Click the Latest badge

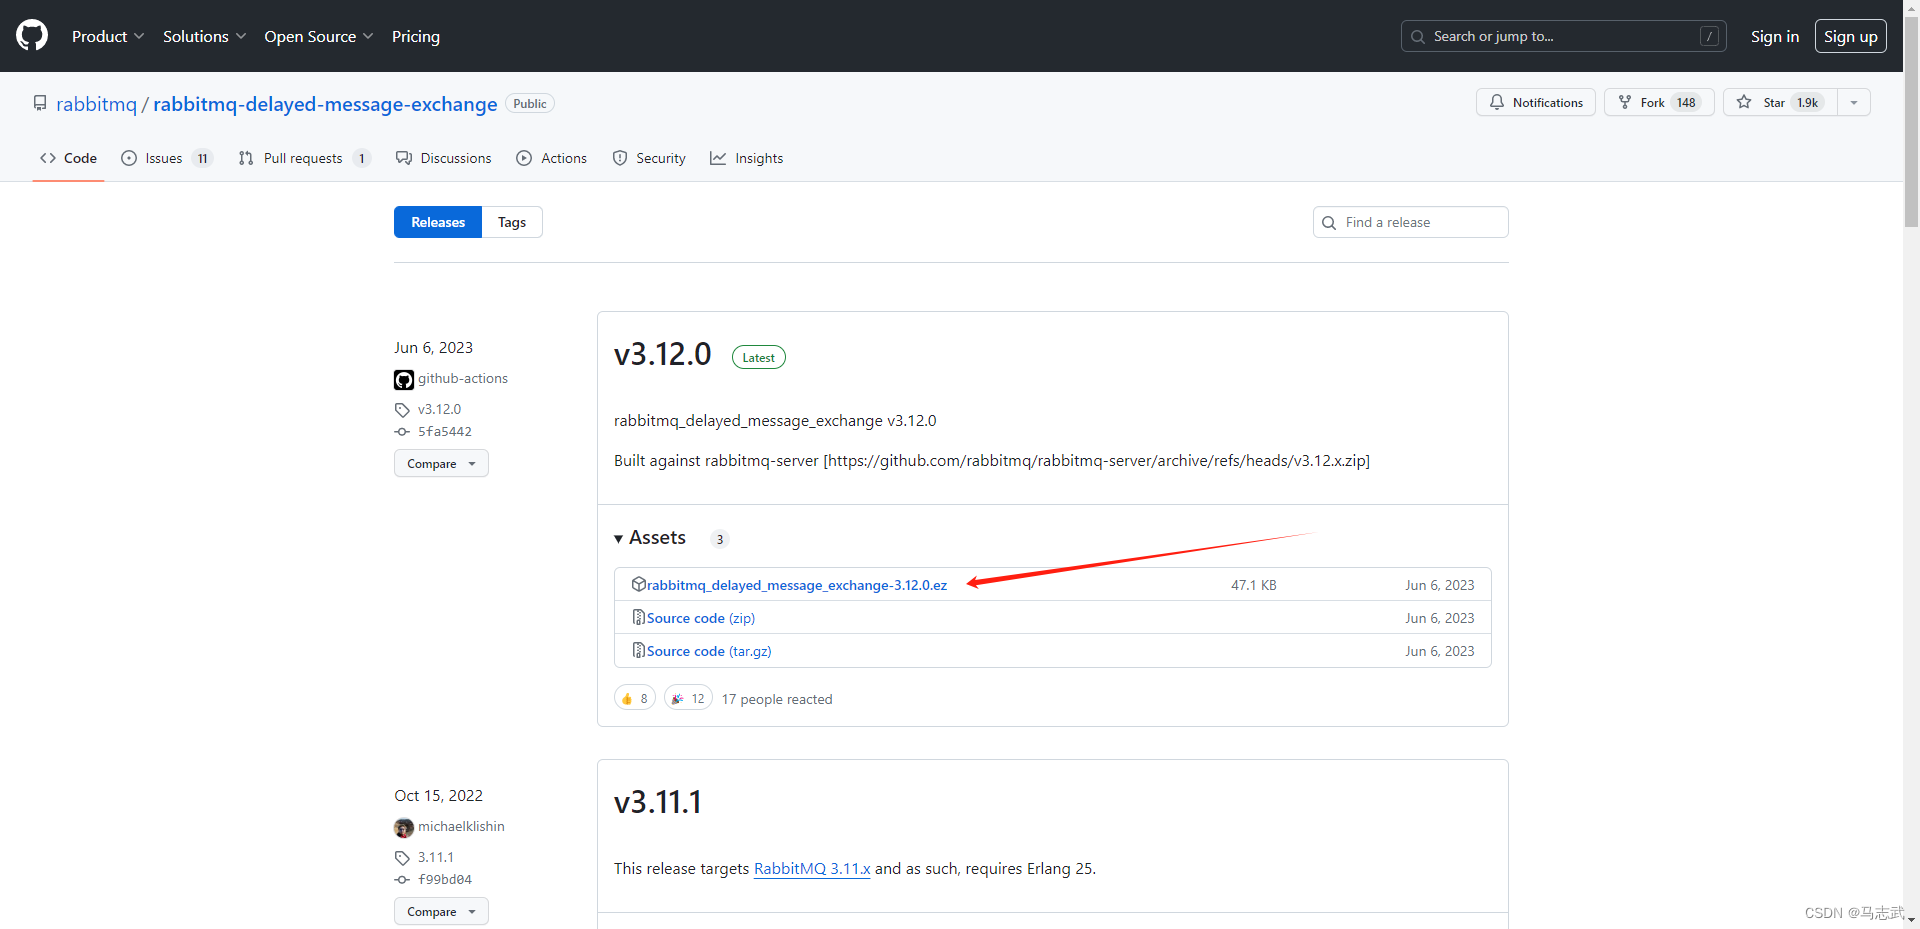759,357
